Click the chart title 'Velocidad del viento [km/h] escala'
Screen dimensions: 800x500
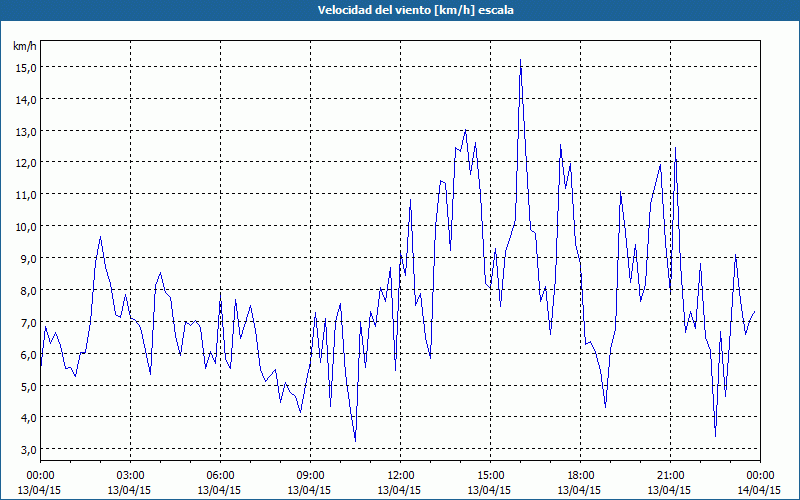click(x=415, y=10)
